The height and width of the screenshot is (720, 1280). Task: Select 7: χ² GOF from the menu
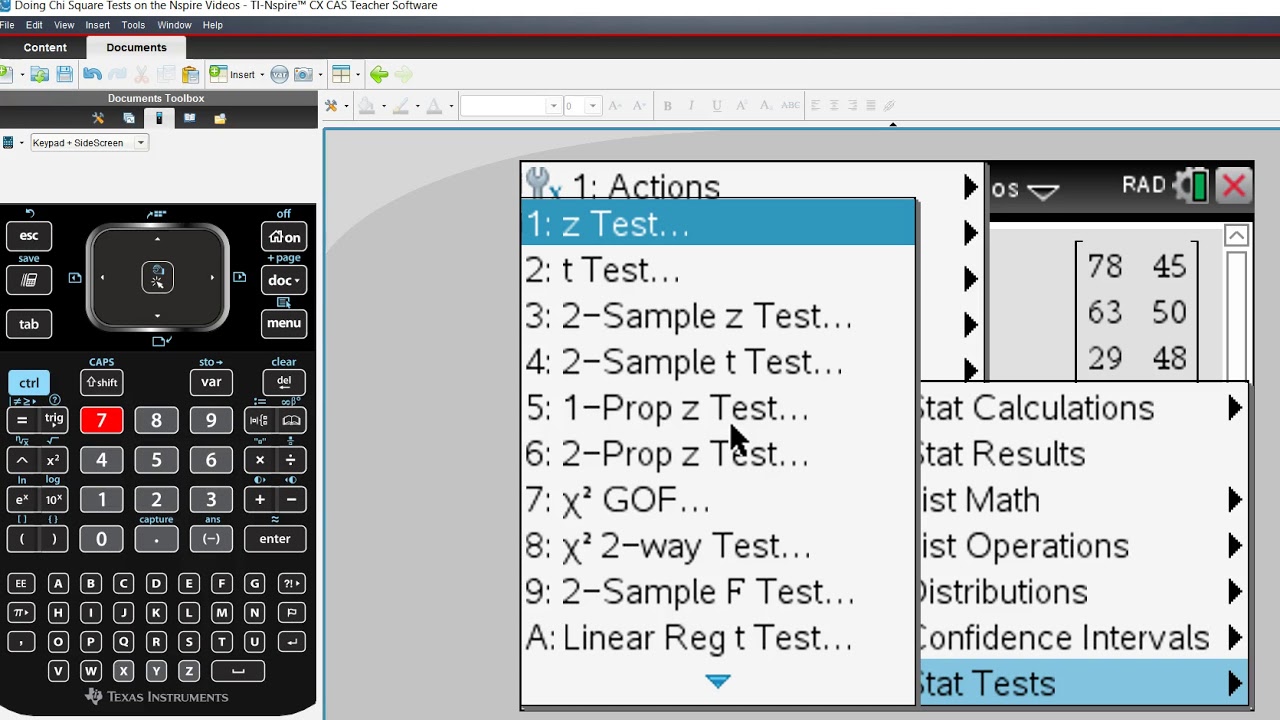tap(718, 499)
